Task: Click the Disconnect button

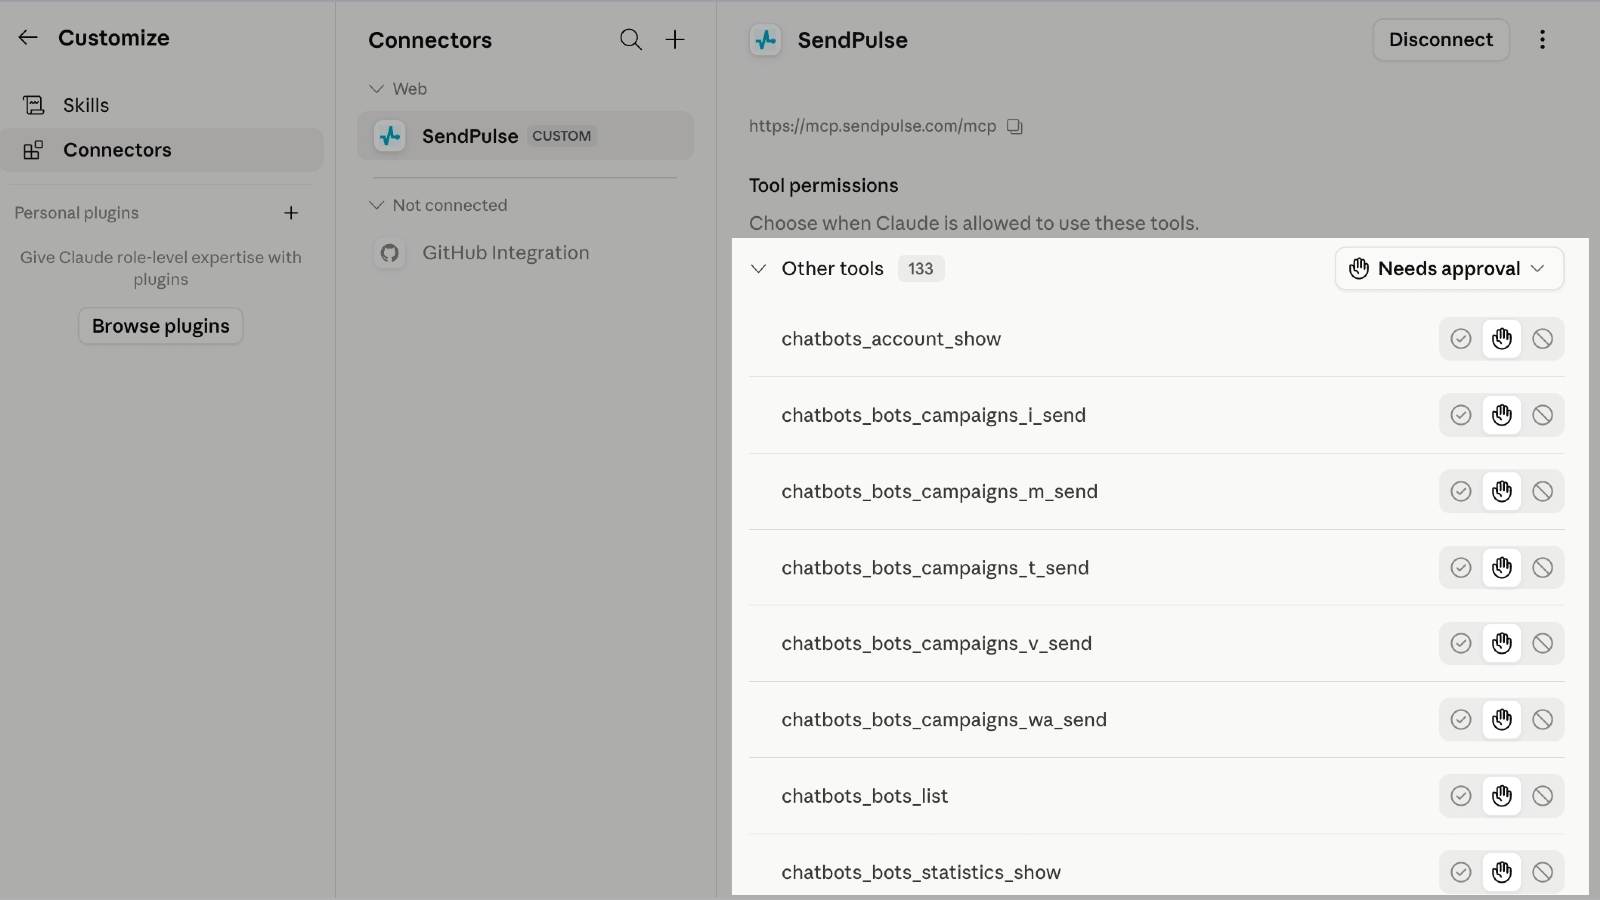Action: 1441,40
